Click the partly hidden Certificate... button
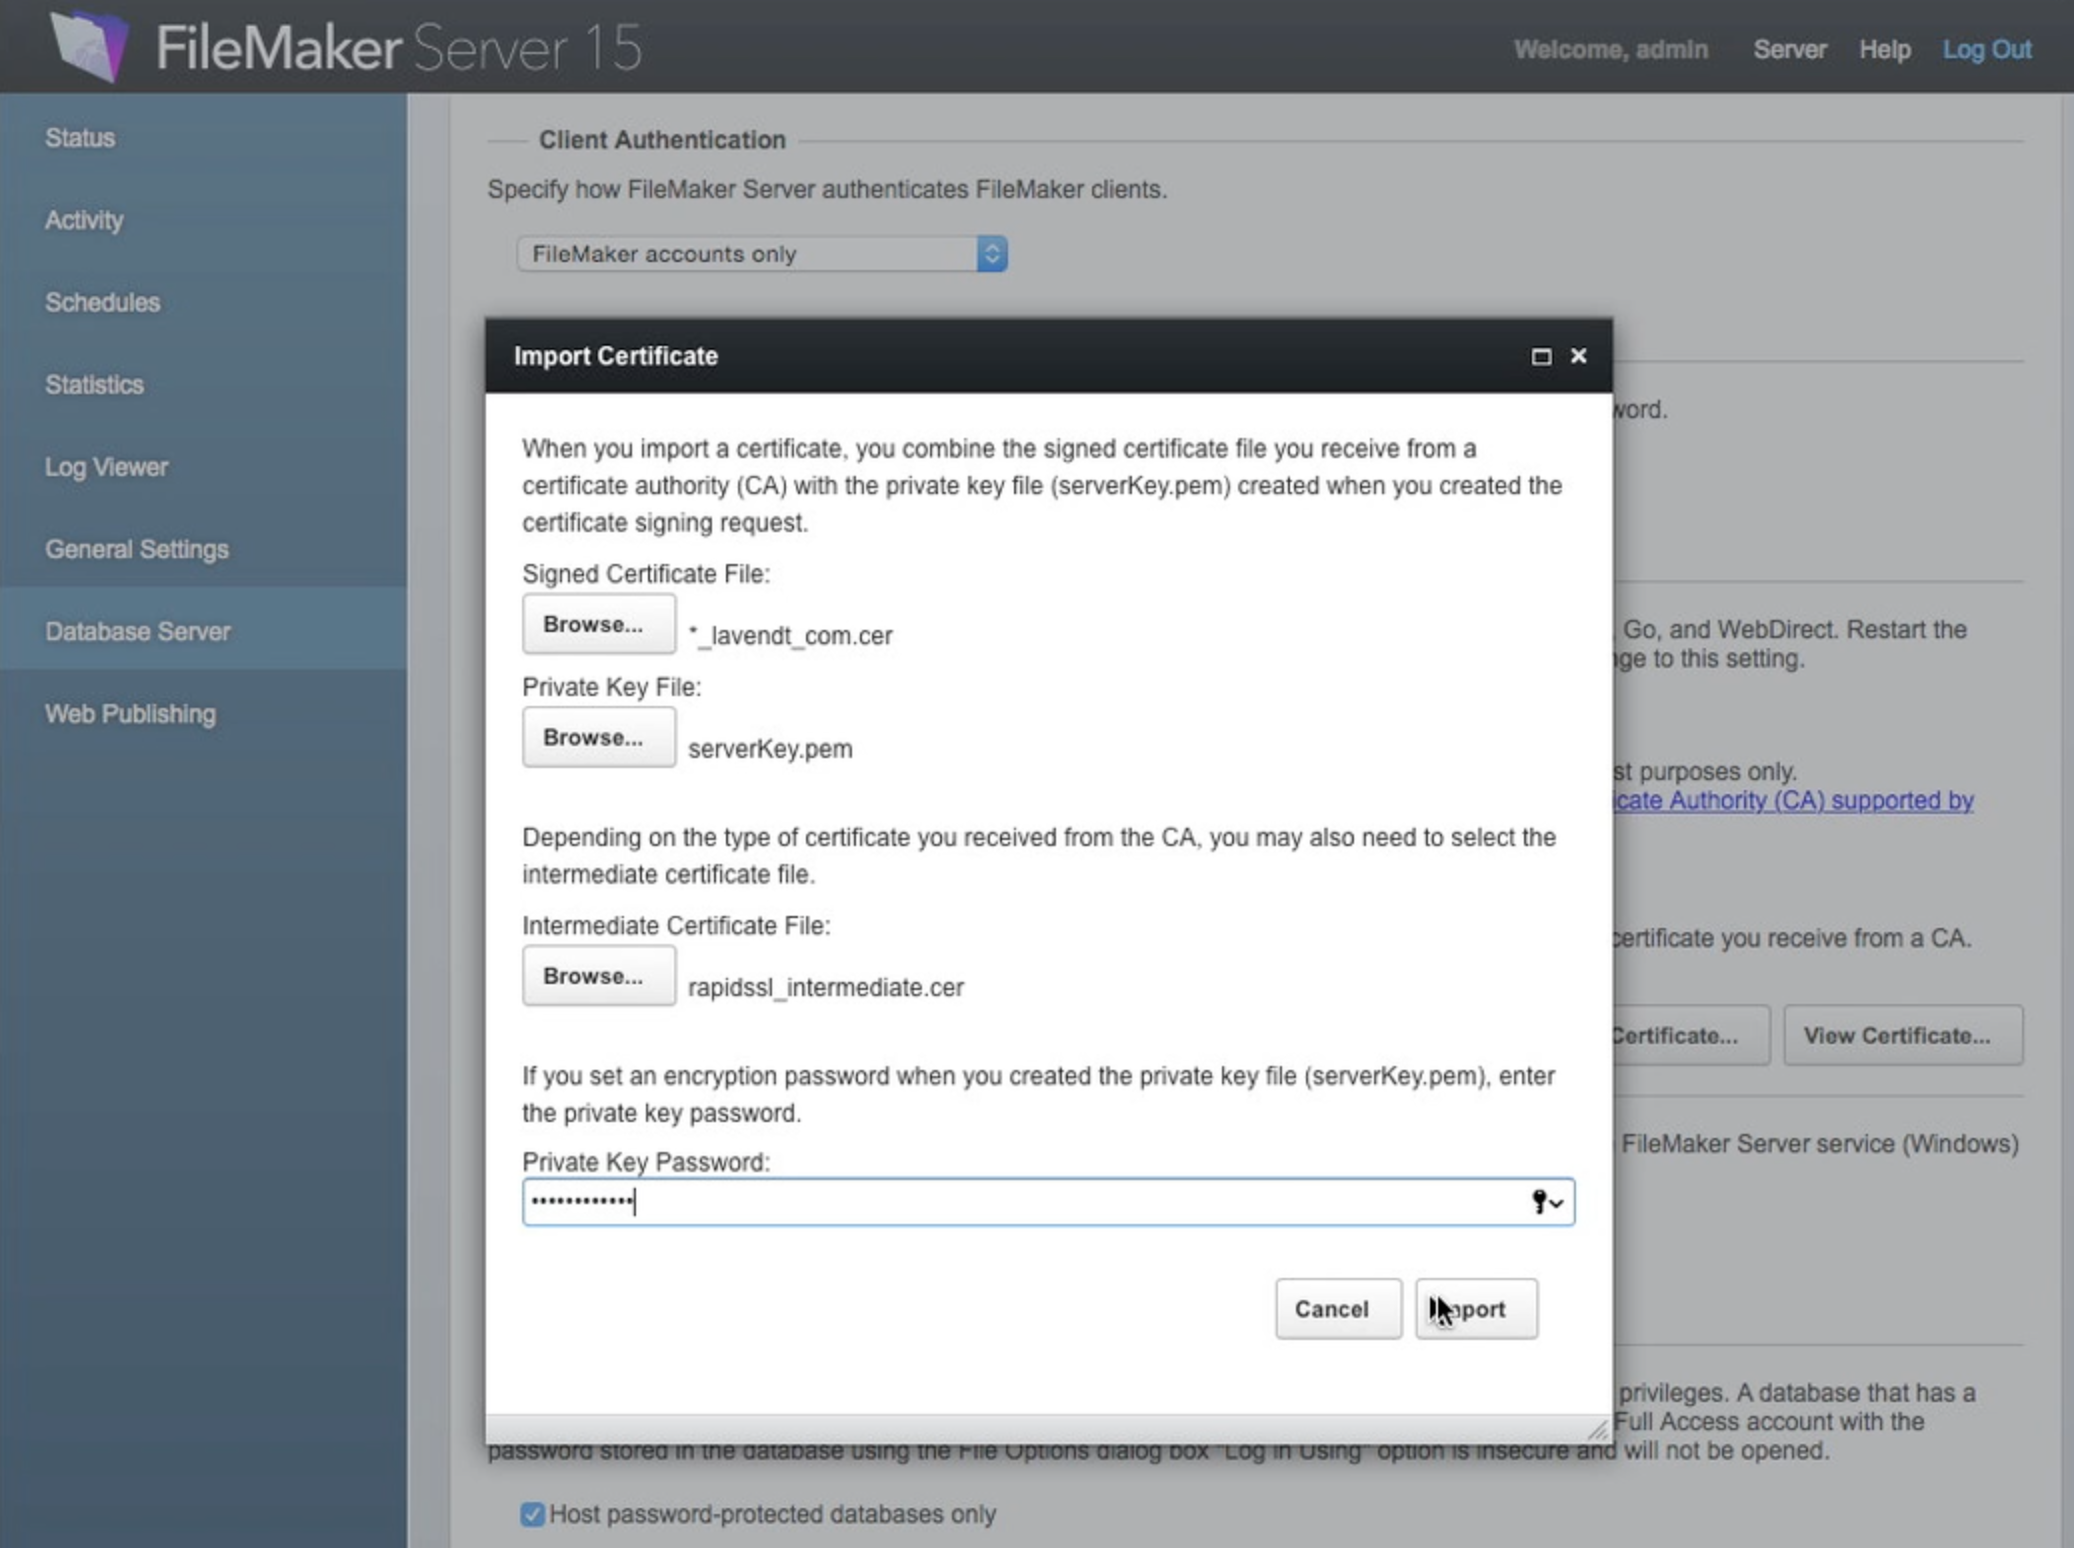The image size is (2074, 1548). pyautogui.click(x=1690, y=1035)
